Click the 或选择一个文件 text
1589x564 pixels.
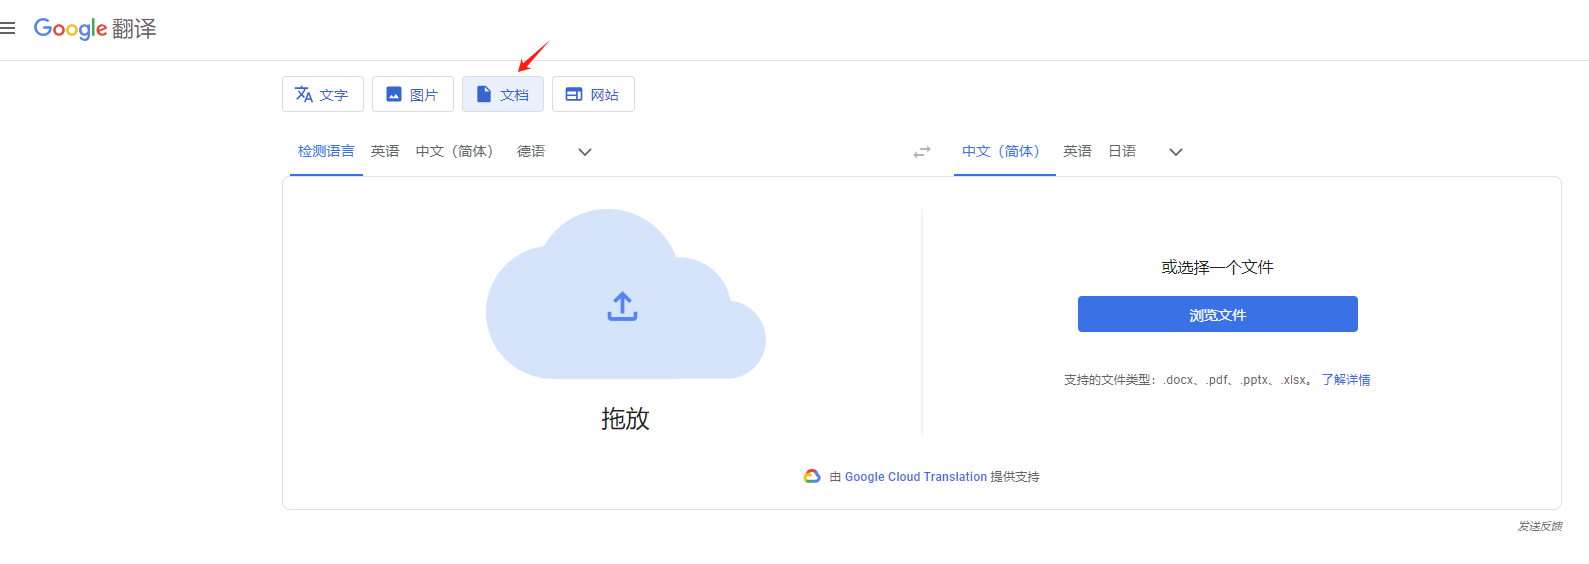[x=1218, y=267]
